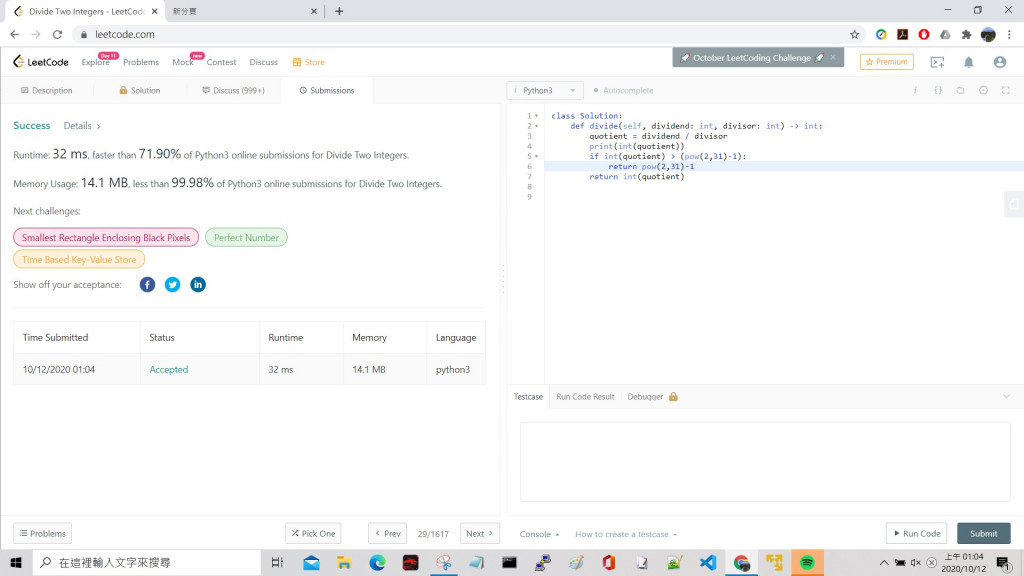Expand submission Details
This screenshot has width=1024, height=576.
(82, 125)
